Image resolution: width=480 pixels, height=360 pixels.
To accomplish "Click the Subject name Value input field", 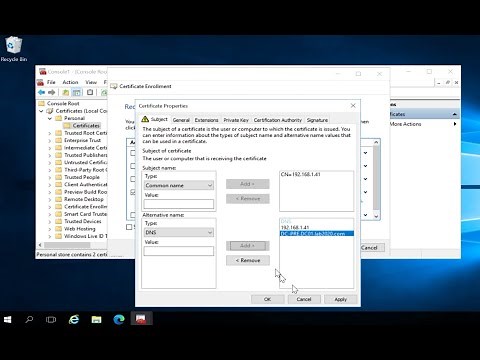I will click(179, 204).
